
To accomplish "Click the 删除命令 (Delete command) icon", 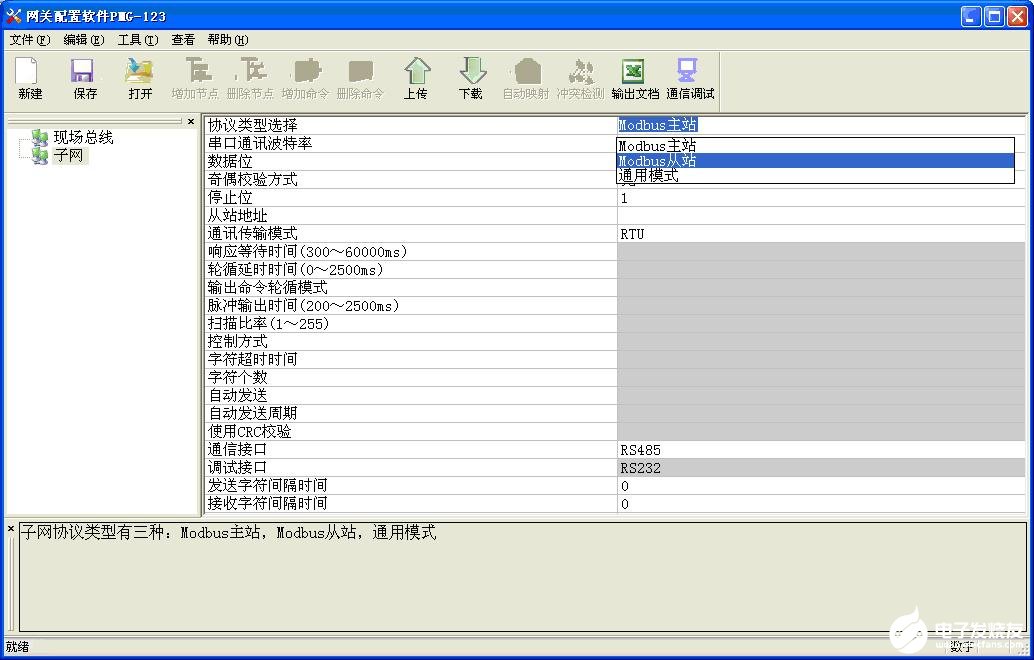I will point(360,71).
